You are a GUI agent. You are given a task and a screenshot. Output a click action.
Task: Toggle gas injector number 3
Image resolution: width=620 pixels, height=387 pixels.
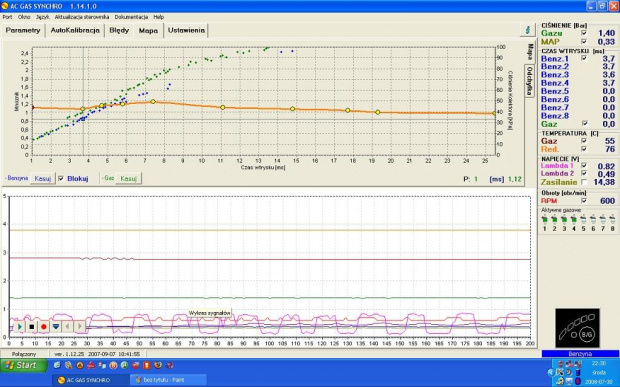[x=564, y=219]
